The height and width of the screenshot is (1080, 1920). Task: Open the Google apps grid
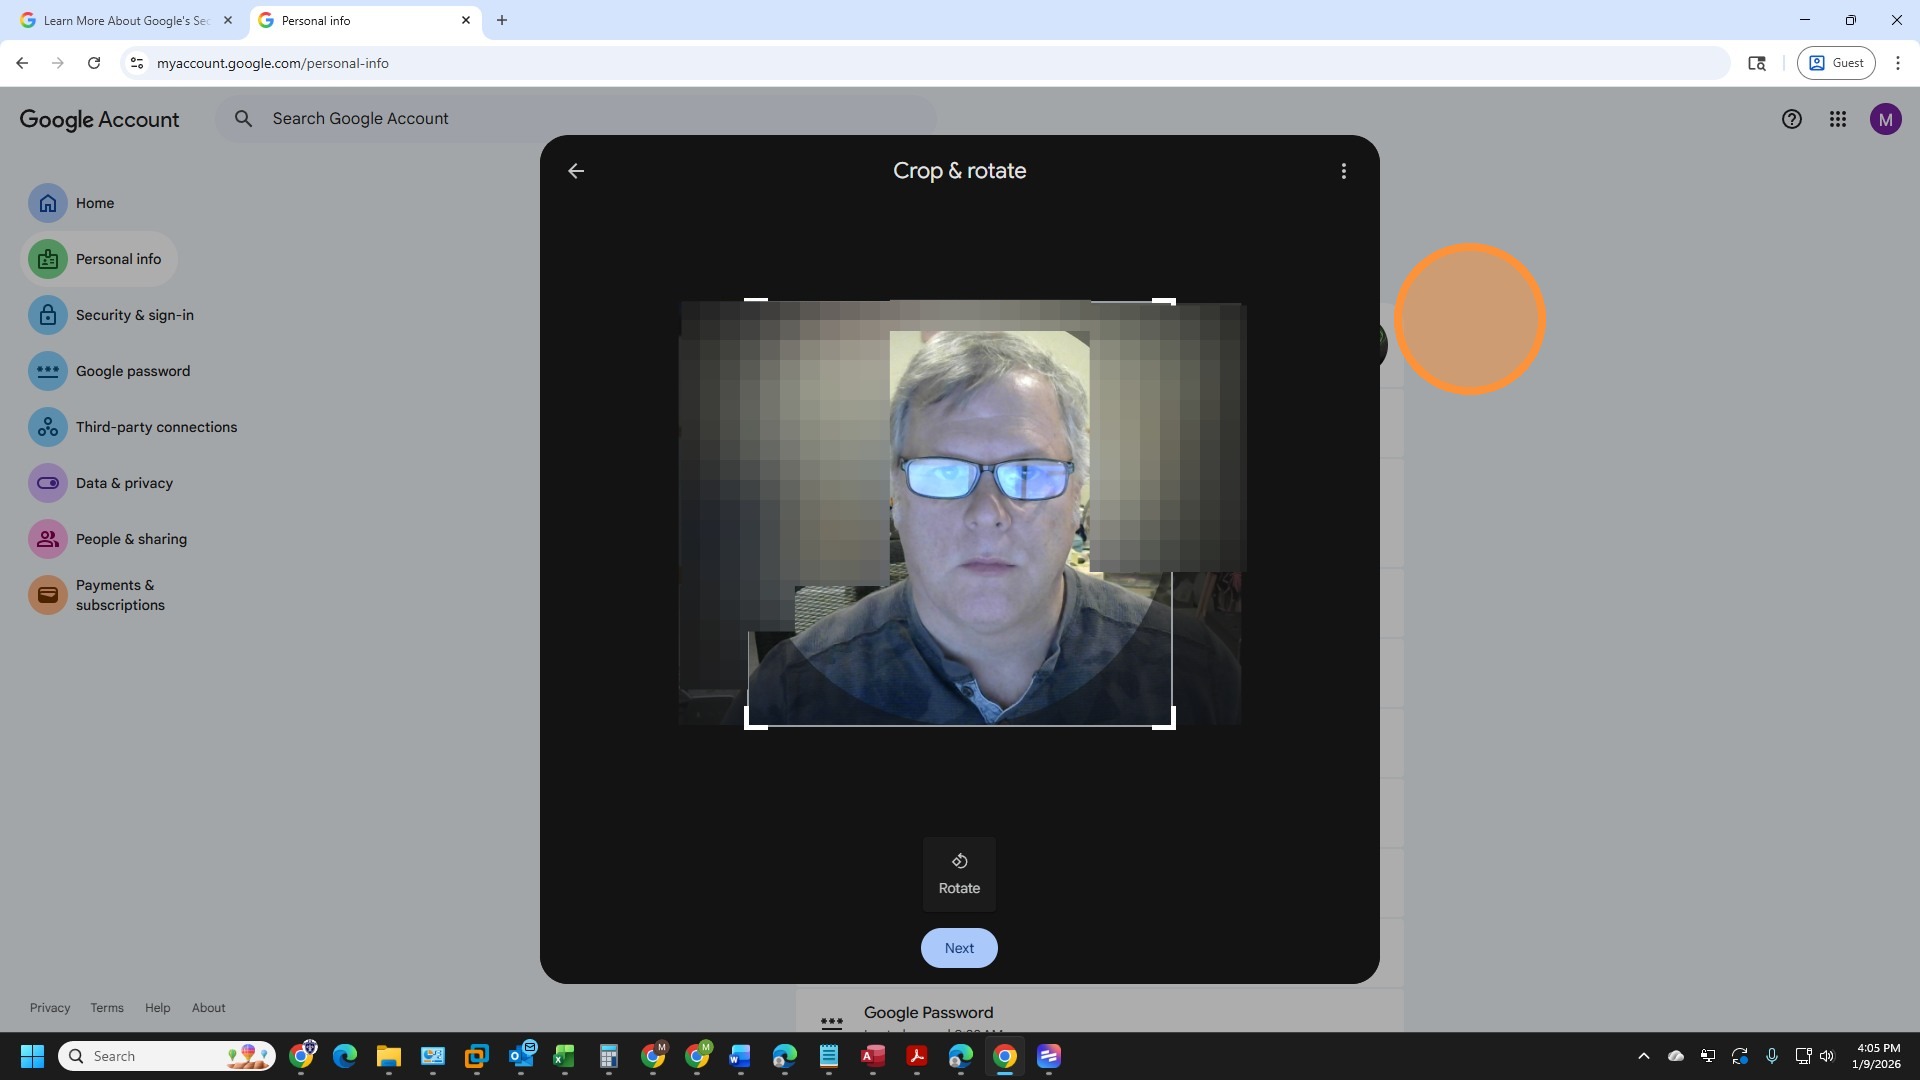coord(1837,119)
